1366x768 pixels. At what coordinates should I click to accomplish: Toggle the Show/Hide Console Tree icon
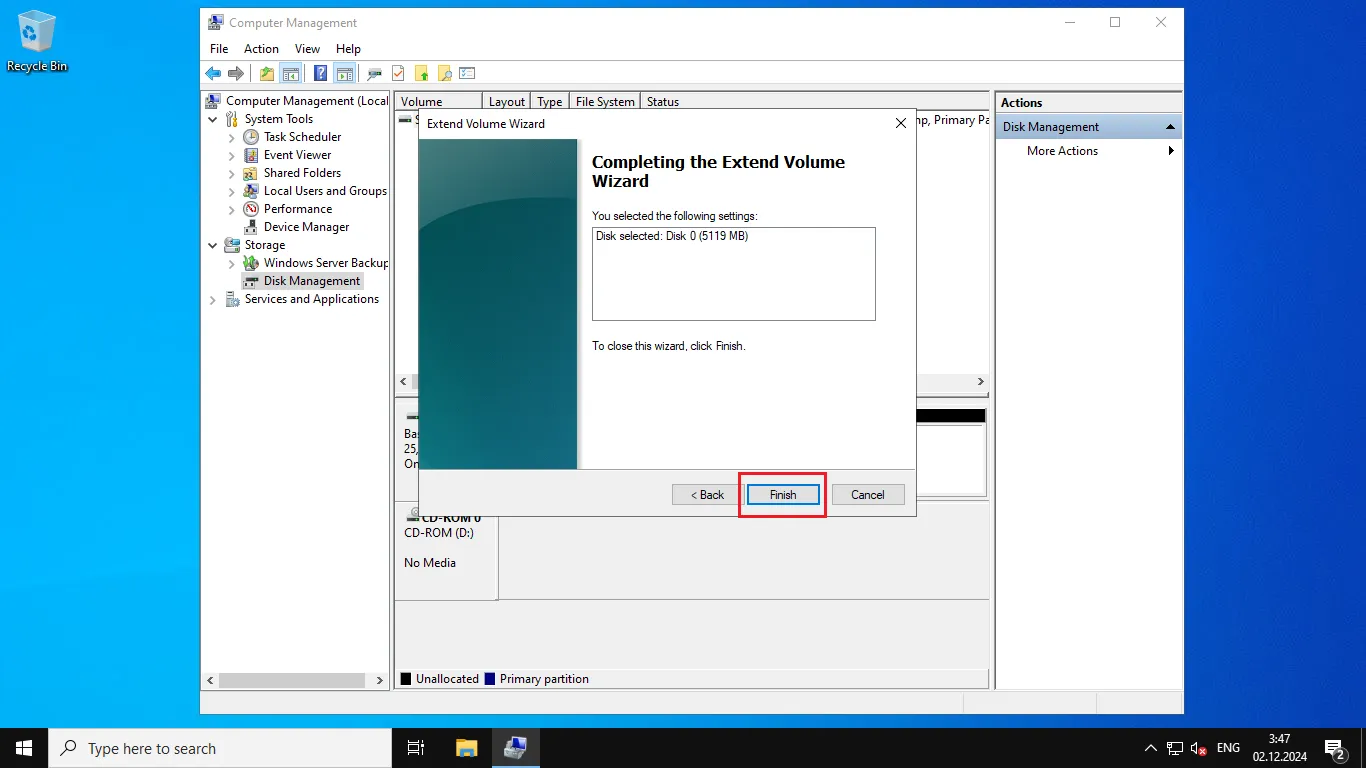[x=291, y=73]
